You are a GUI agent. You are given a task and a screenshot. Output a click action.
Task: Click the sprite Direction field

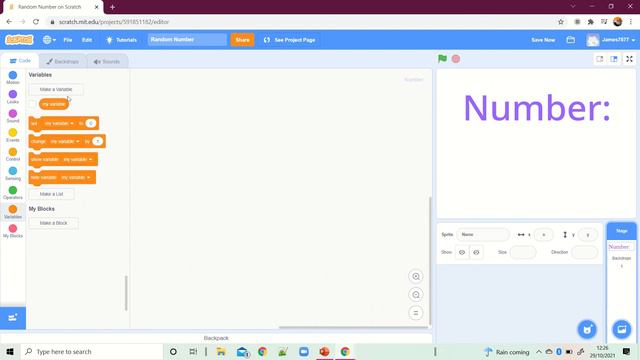(584, 252)
